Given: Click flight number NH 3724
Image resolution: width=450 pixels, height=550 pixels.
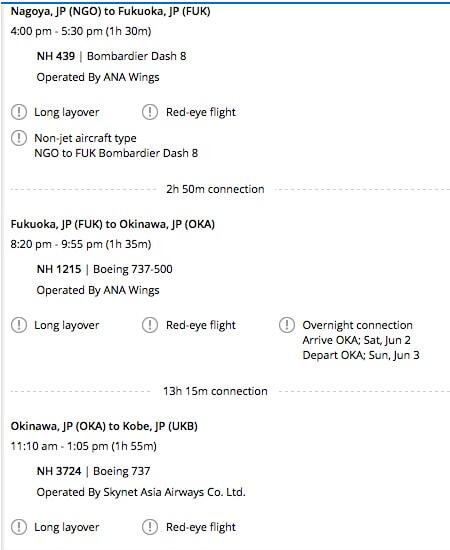Looking at the screenshot, I should tap(59, 471).
